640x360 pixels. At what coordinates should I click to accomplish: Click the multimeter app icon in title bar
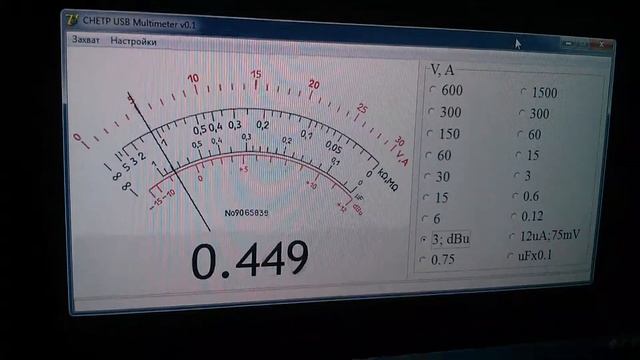[72, 20]
